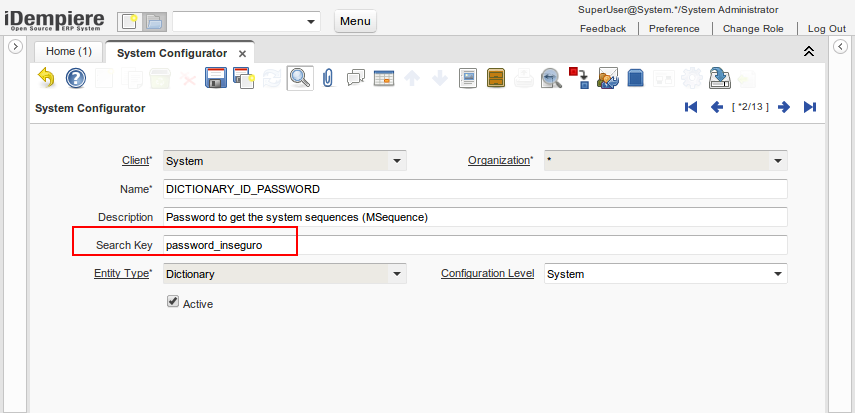
Task: Click the Find record magnifier icon
Action: 299,78
